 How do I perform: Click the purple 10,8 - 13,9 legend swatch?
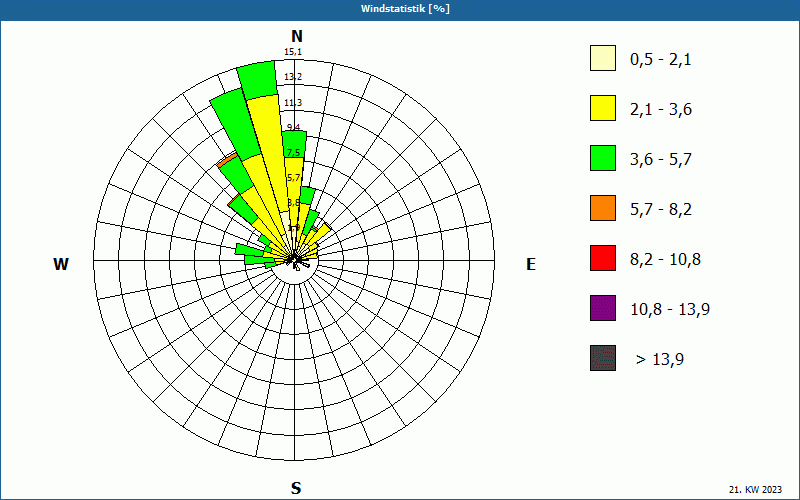tap(603, 308)
